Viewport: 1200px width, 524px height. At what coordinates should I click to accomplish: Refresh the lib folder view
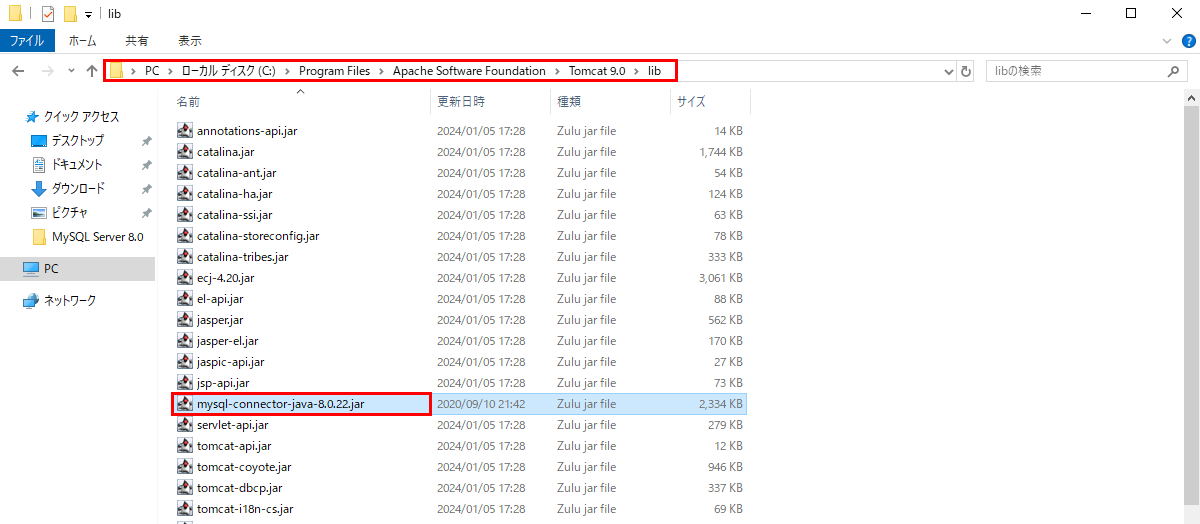(x=966, y=71)
